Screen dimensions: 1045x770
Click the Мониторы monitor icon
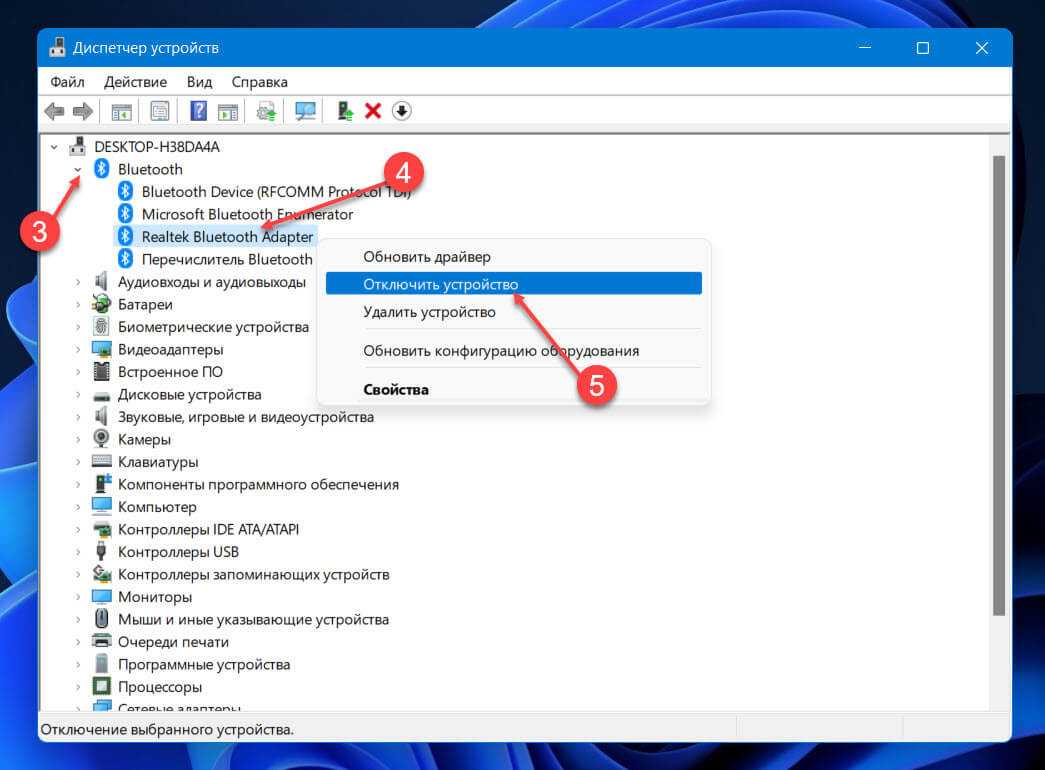coord(101,597)
